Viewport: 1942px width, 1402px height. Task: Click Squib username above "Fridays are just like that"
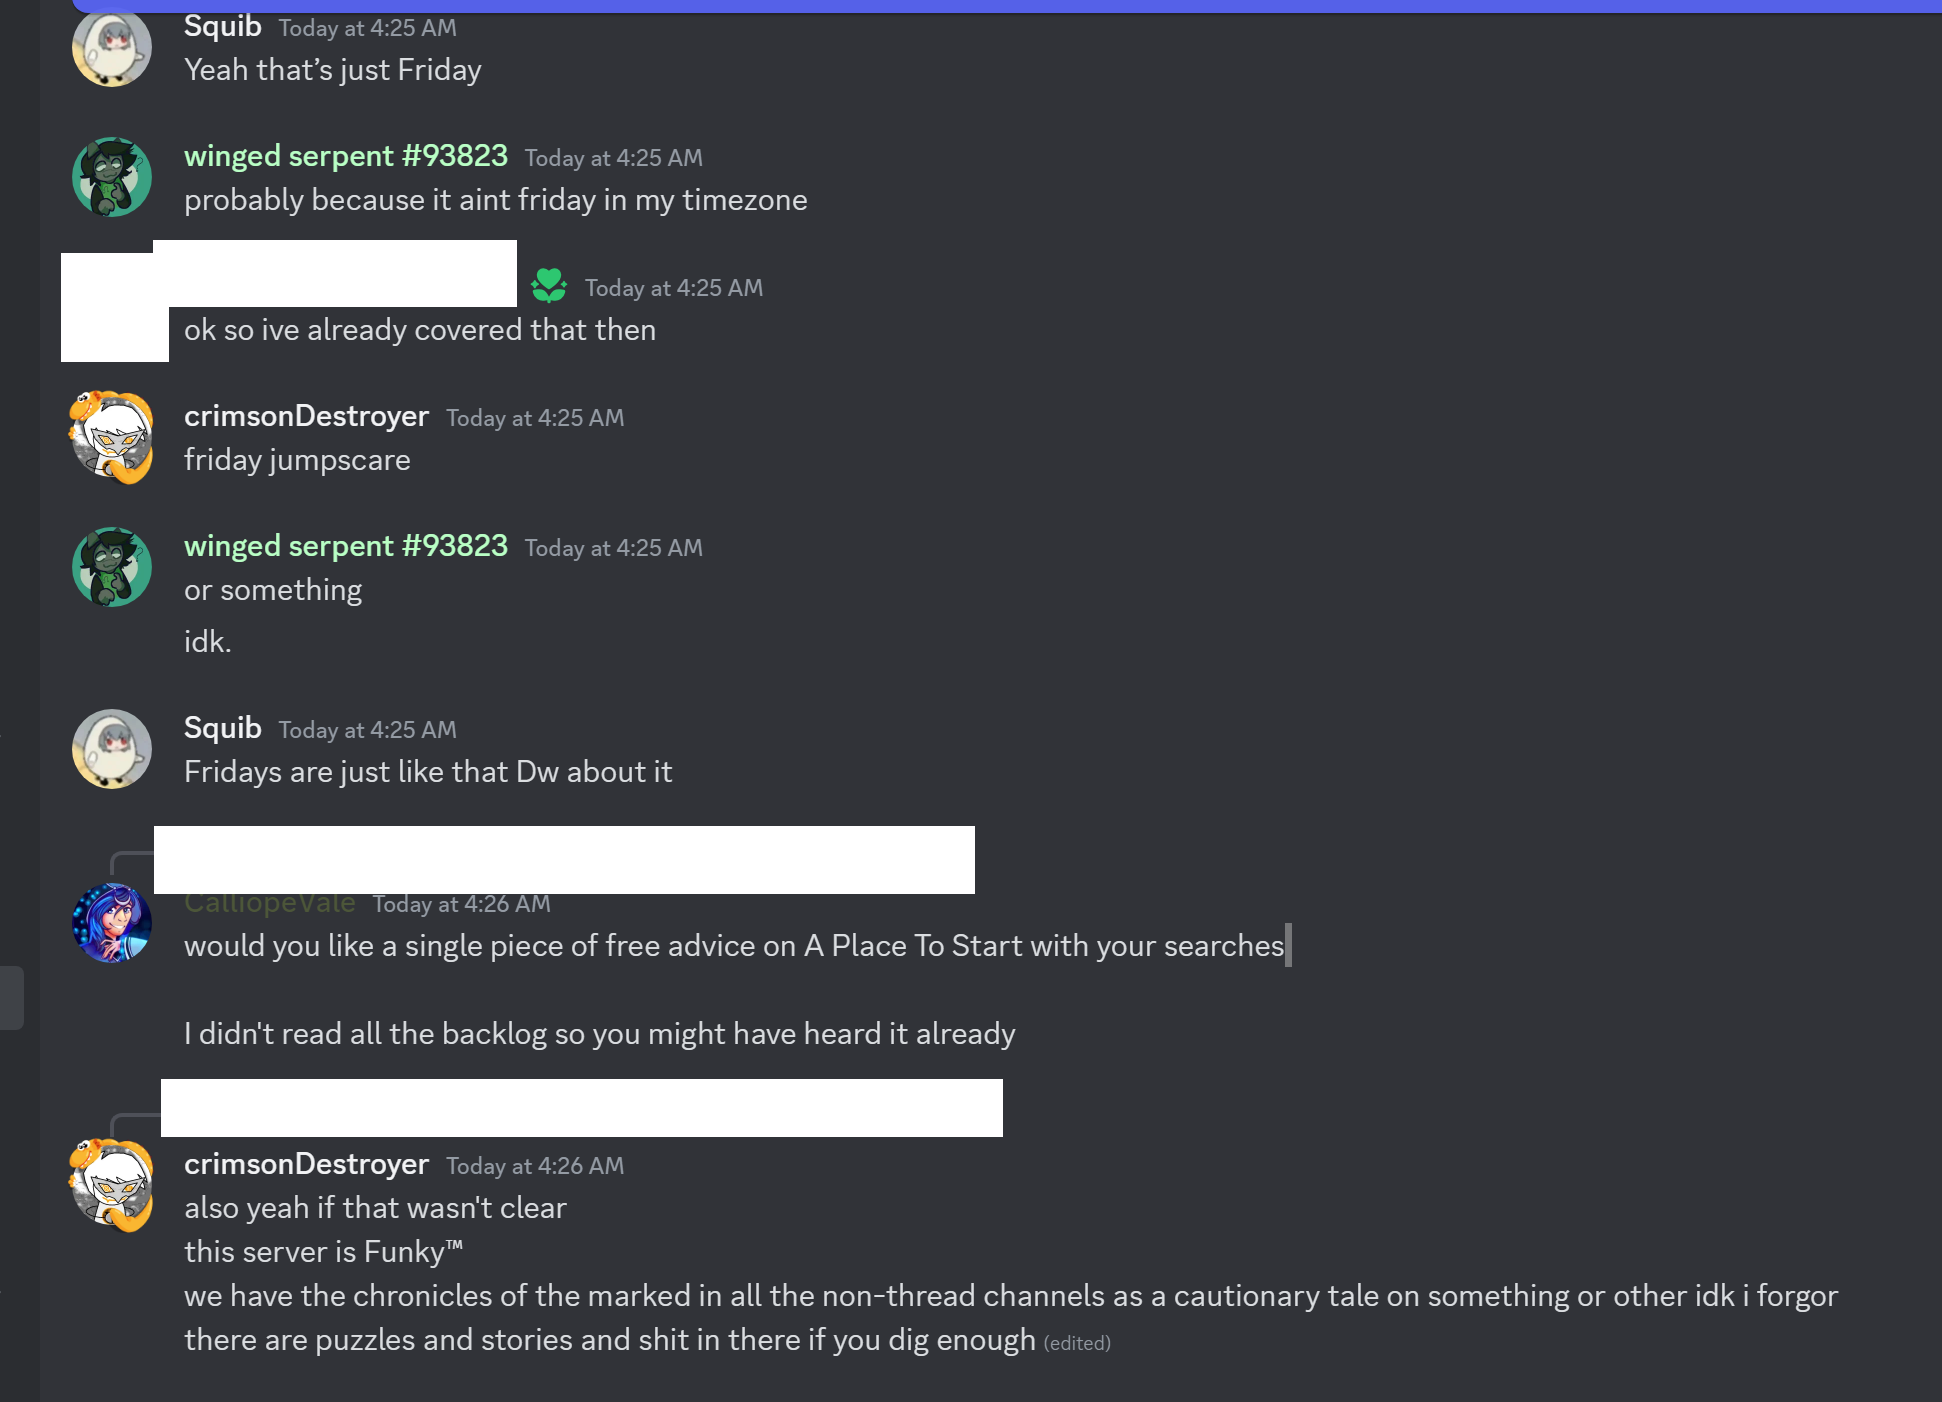[222, 728]
